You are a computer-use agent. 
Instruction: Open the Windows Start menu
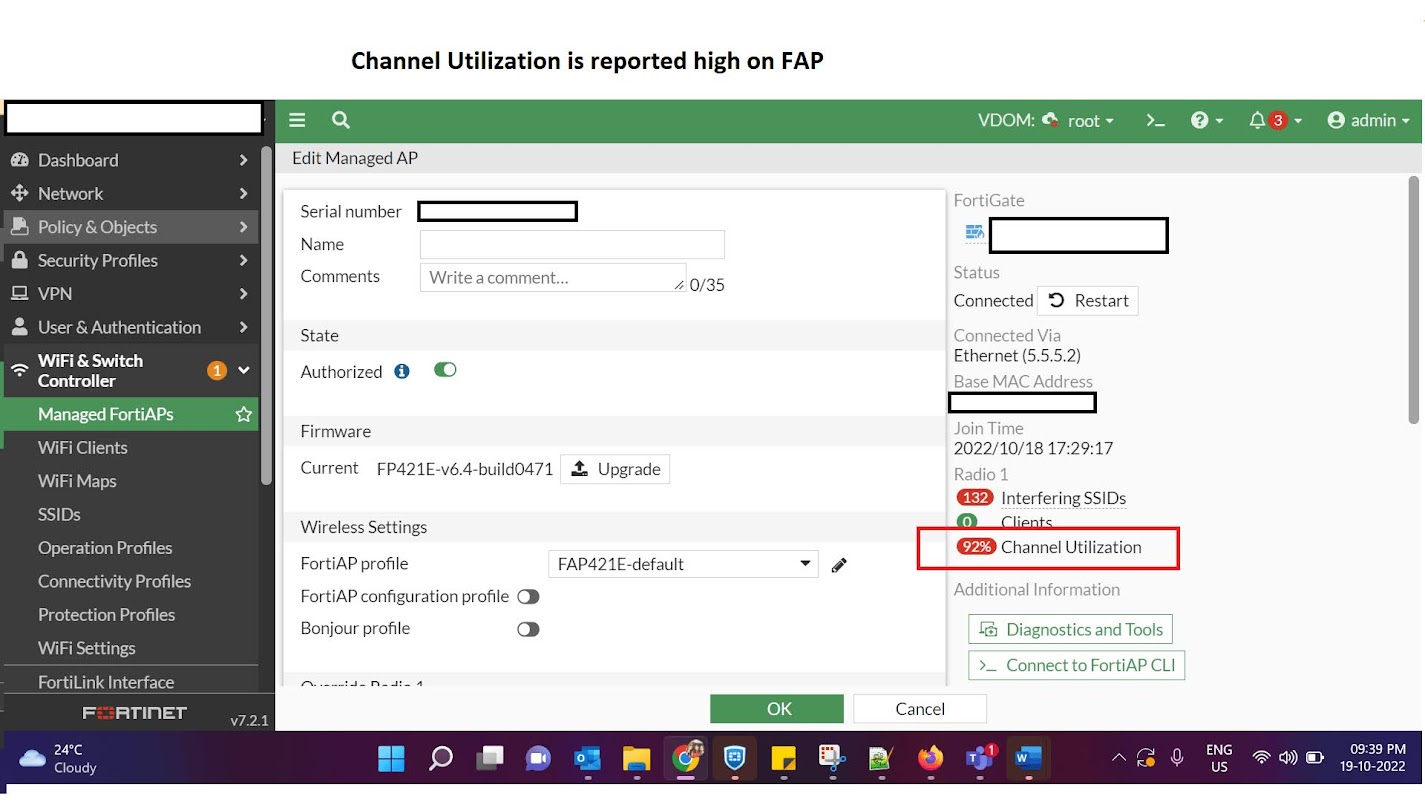click(392, 759)
